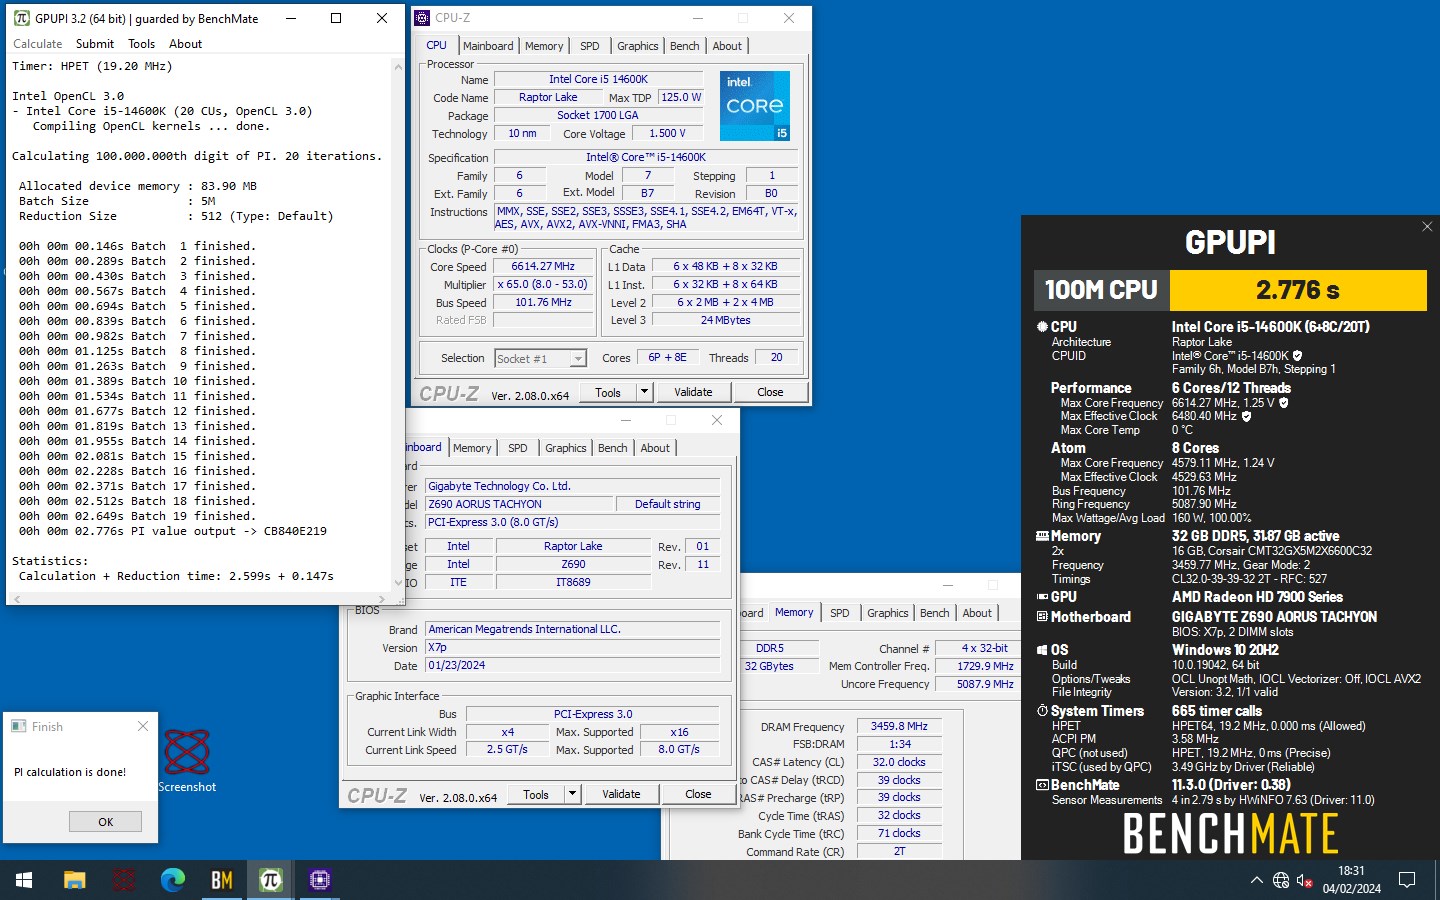Screen dimensions: 1440x900
Task: Expand Tools dropdown arrow in mainboard CPU-Z
Action: click(x=572, y=794)
